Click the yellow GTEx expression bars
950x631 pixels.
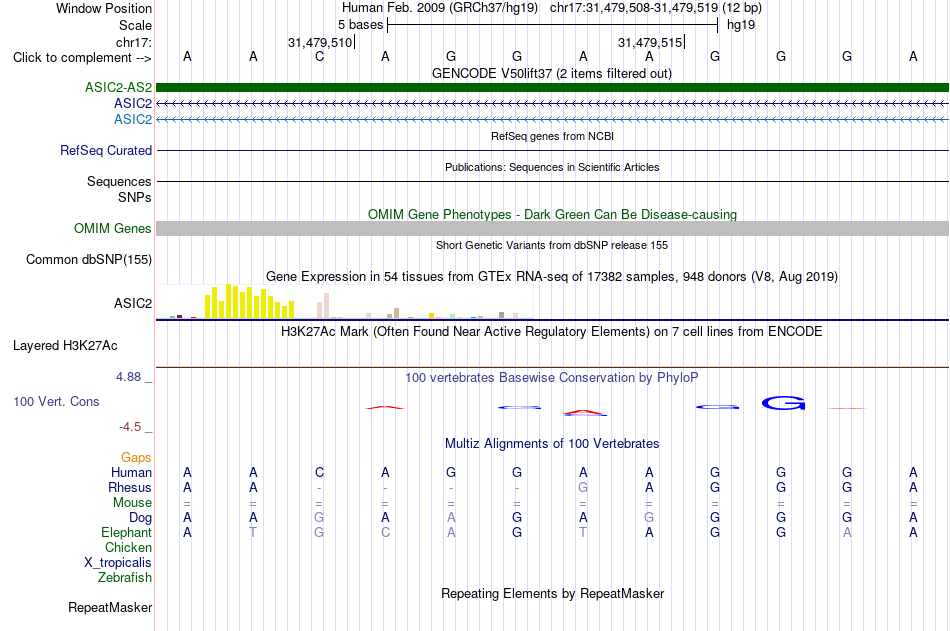[x=250, y=301]
